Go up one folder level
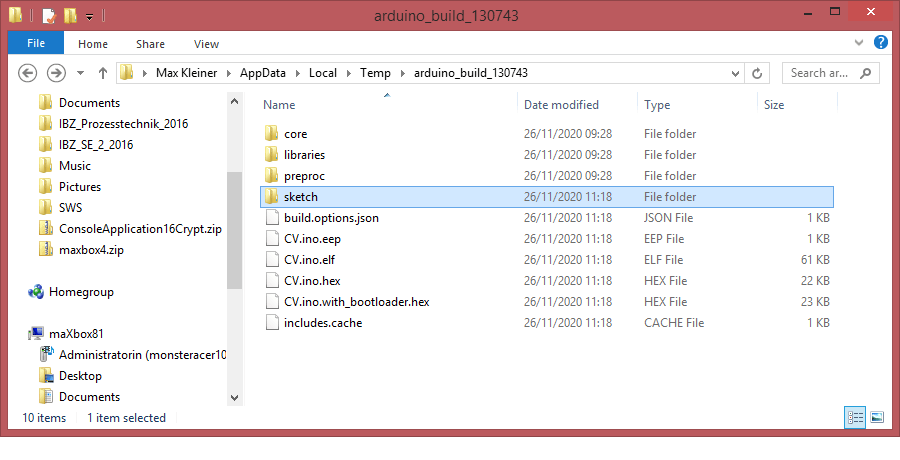The height and width of the screenshot is (460, 900). [103, 73]
